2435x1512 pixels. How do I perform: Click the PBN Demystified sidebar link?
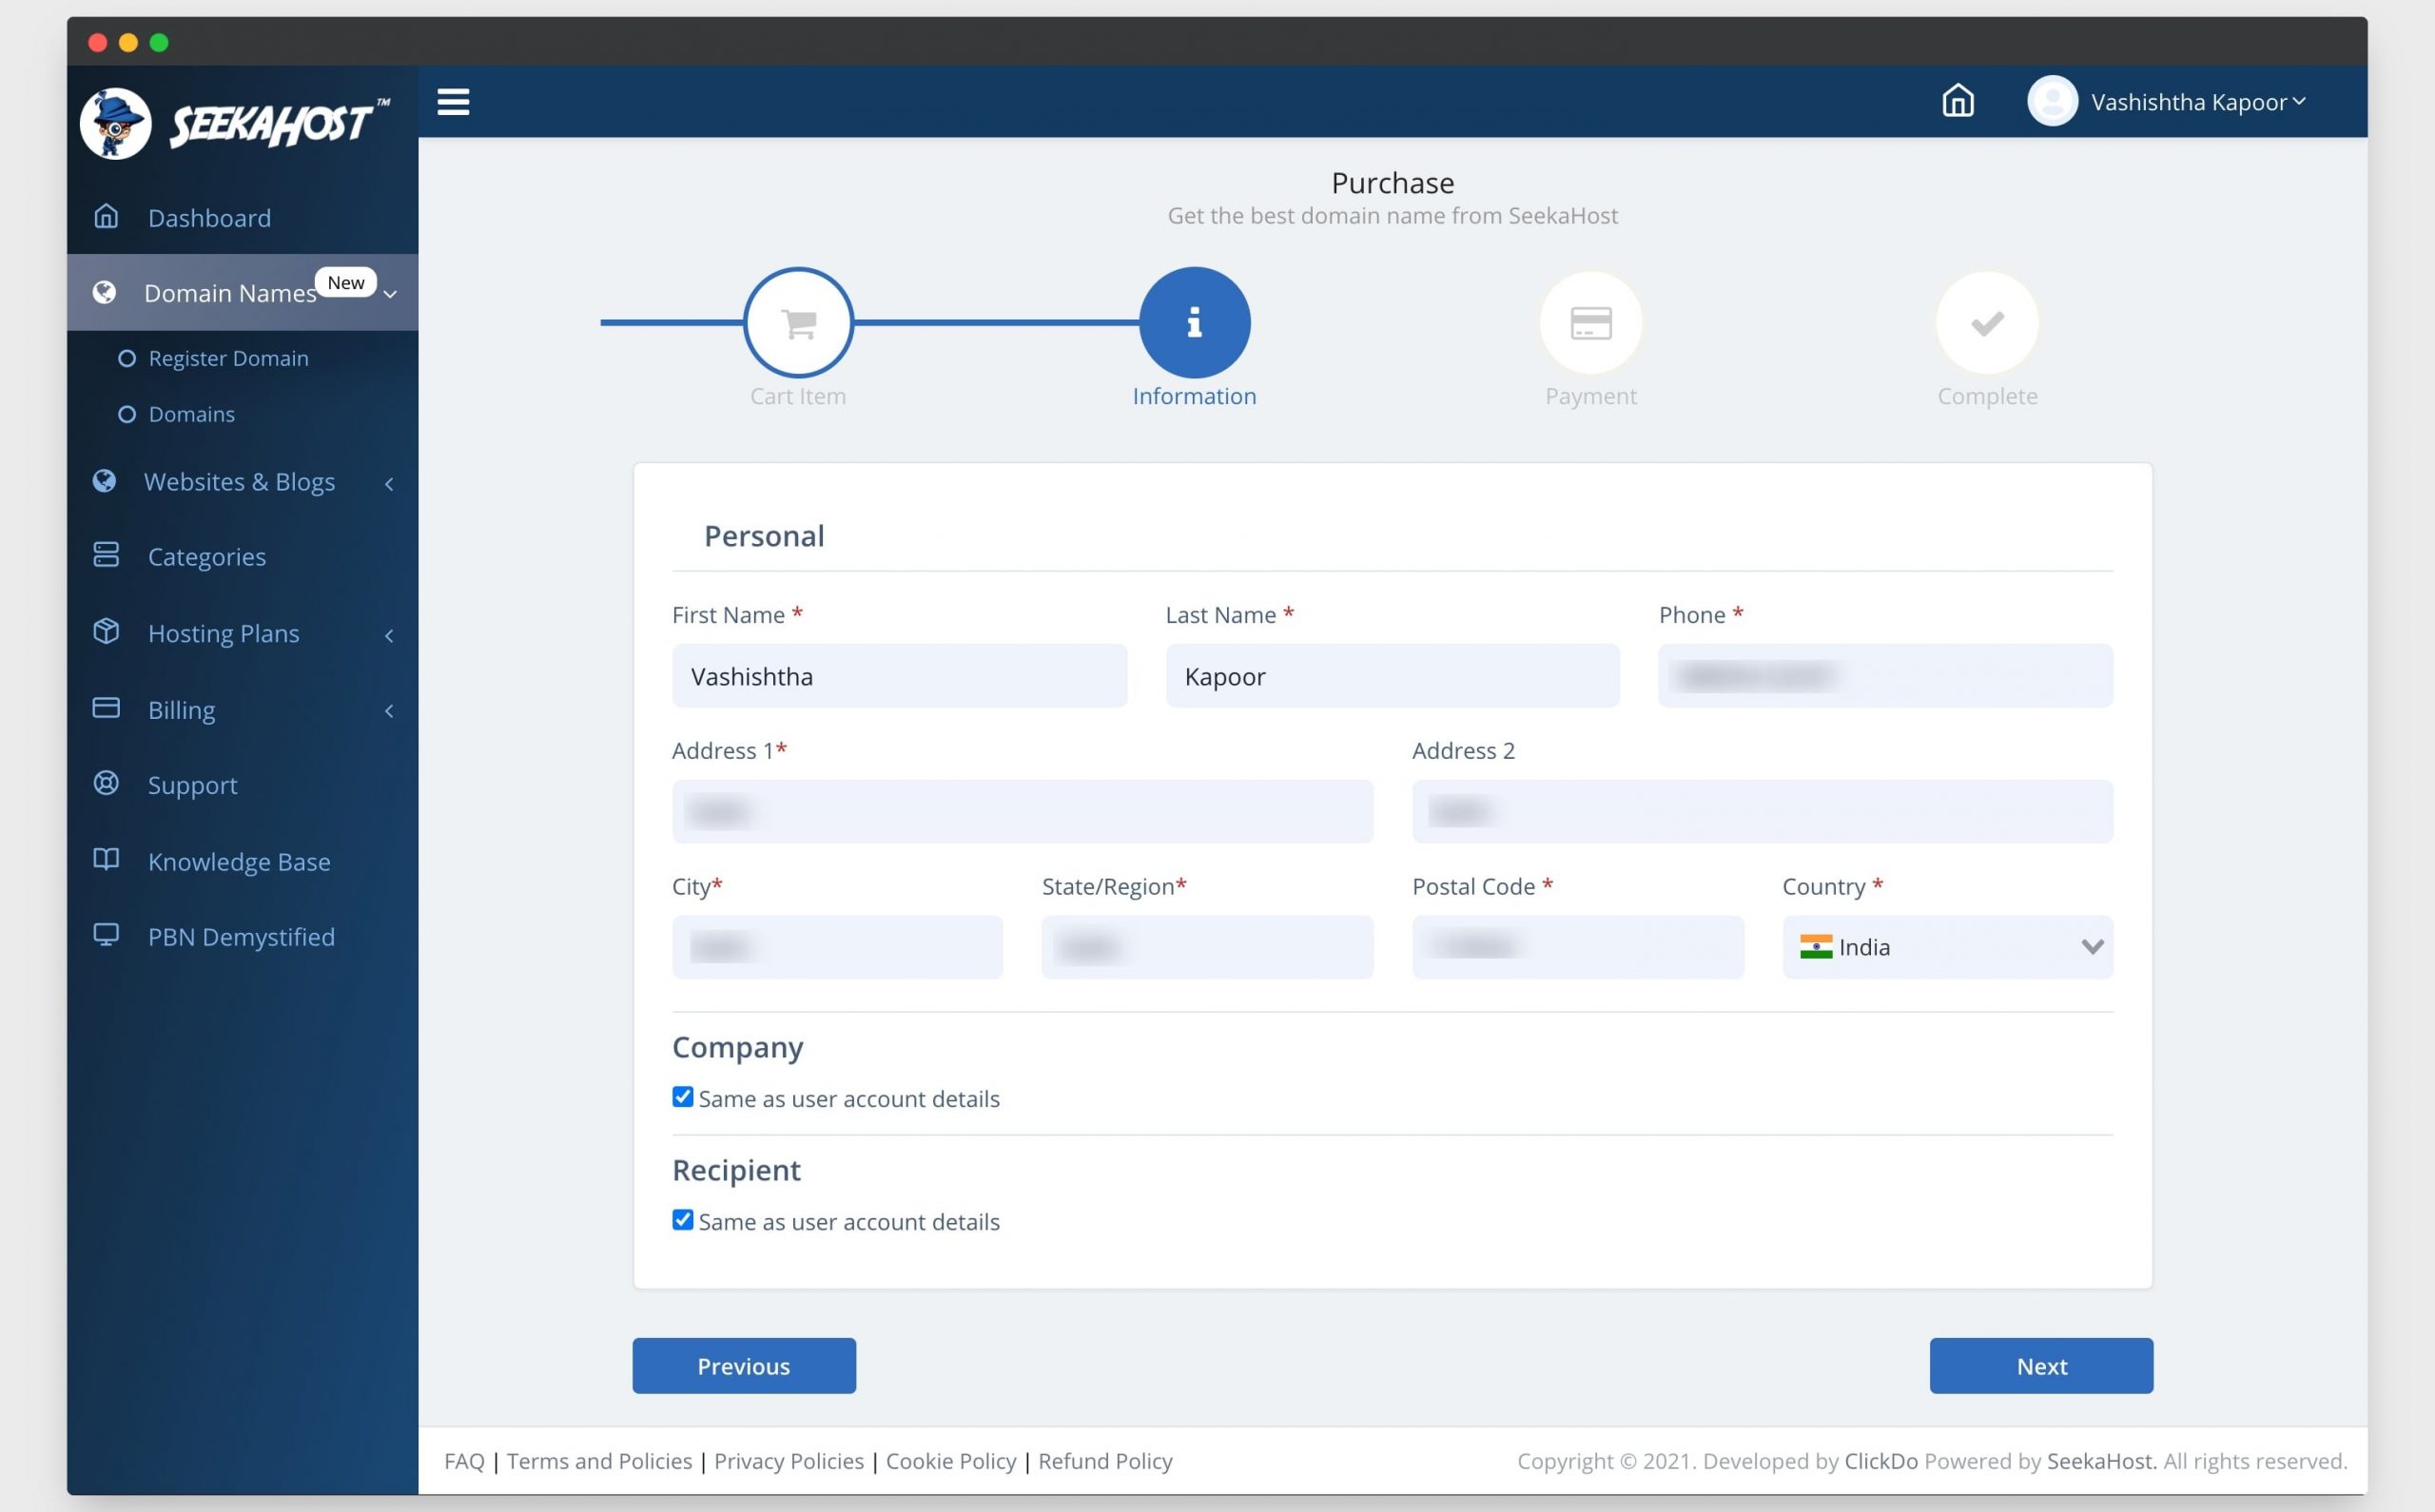click(x=241, y=938)
